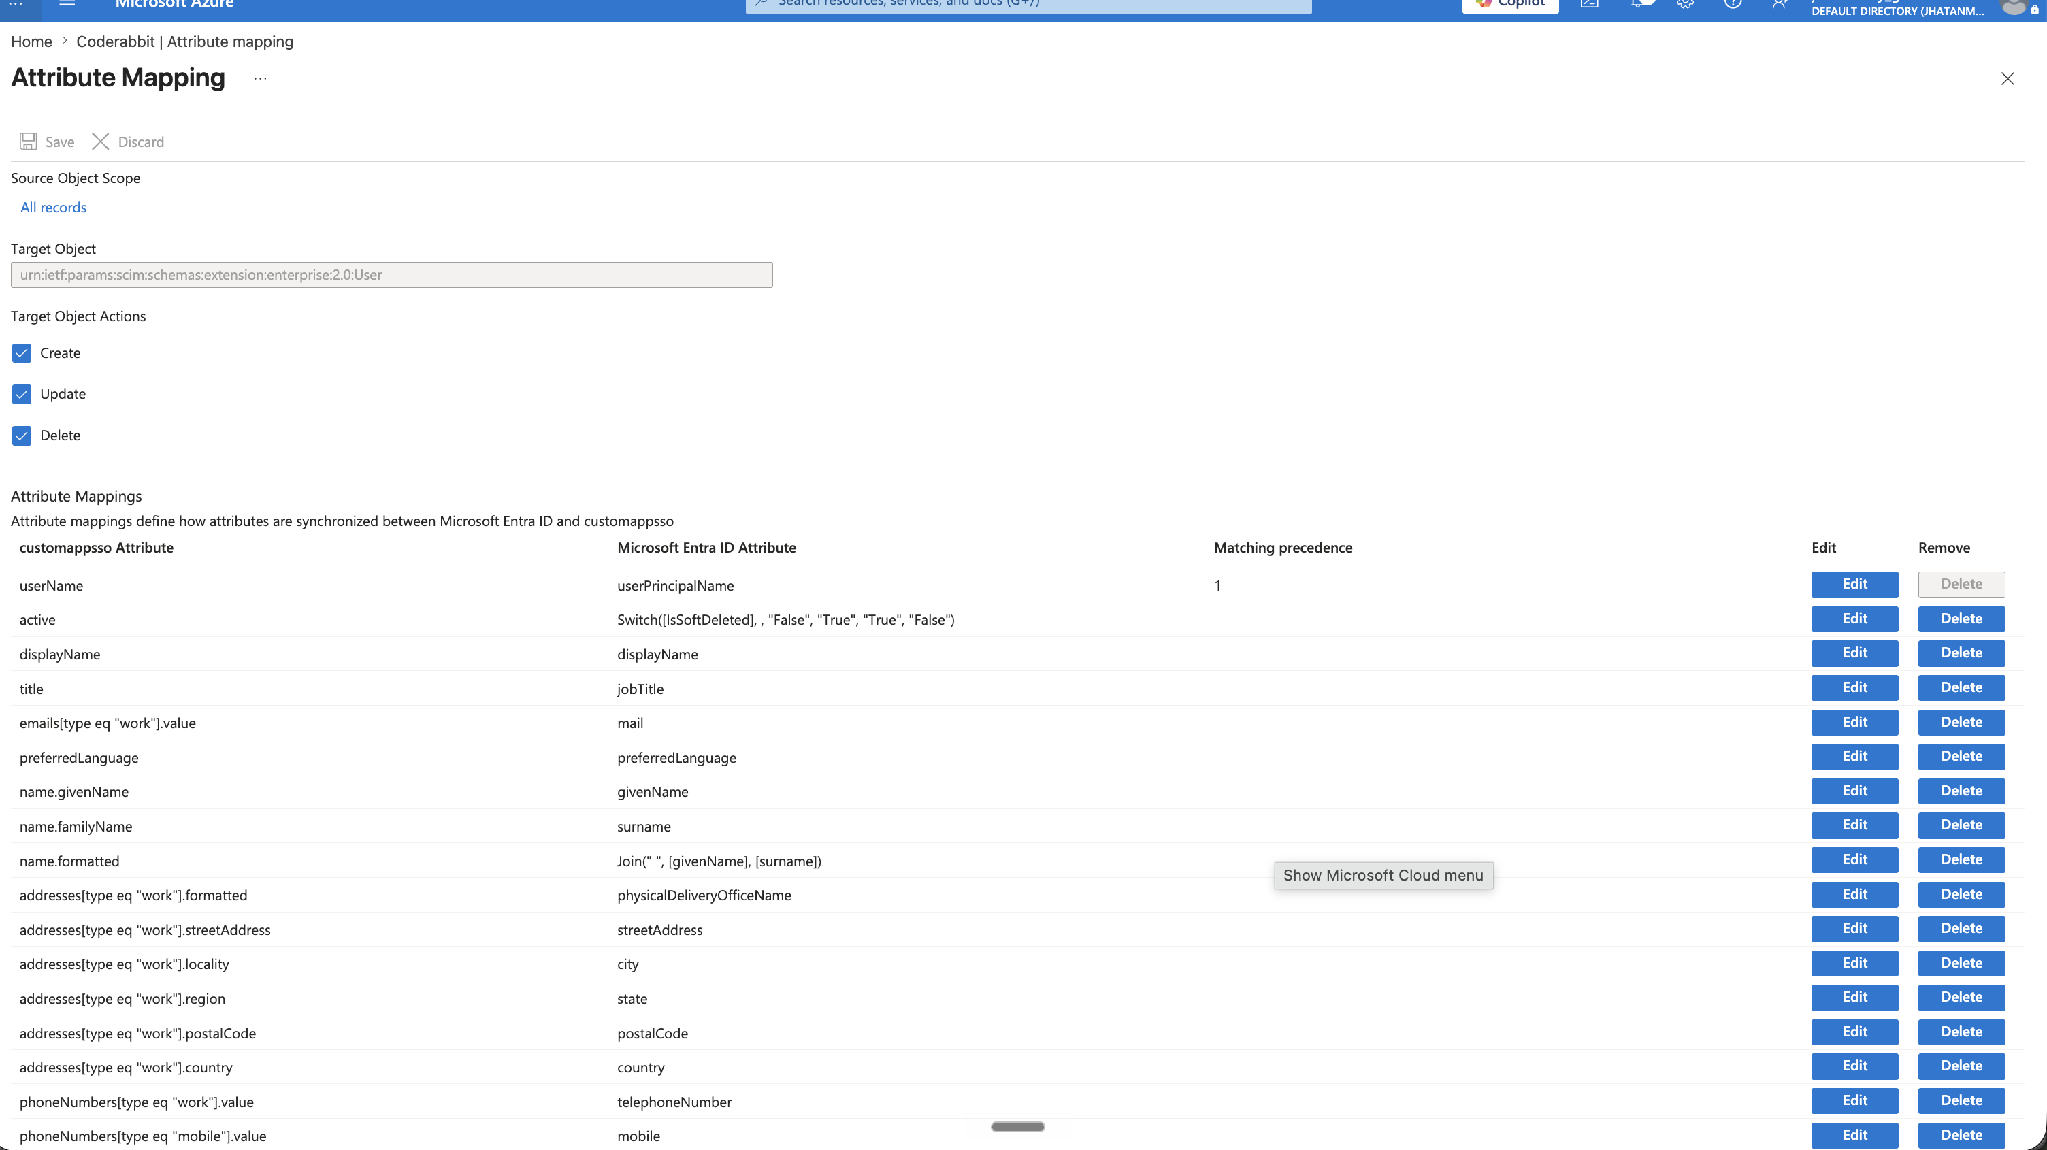The width and height of the screenshot is (2047, 1150).
Task: Click the Discard toolbar button
Action: 128,142
